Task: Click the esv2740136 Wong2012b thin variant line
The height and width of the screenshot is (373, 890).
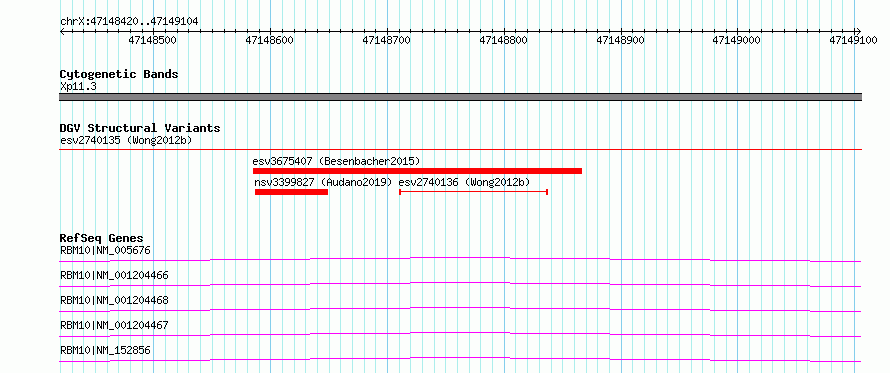Action: 473,192
